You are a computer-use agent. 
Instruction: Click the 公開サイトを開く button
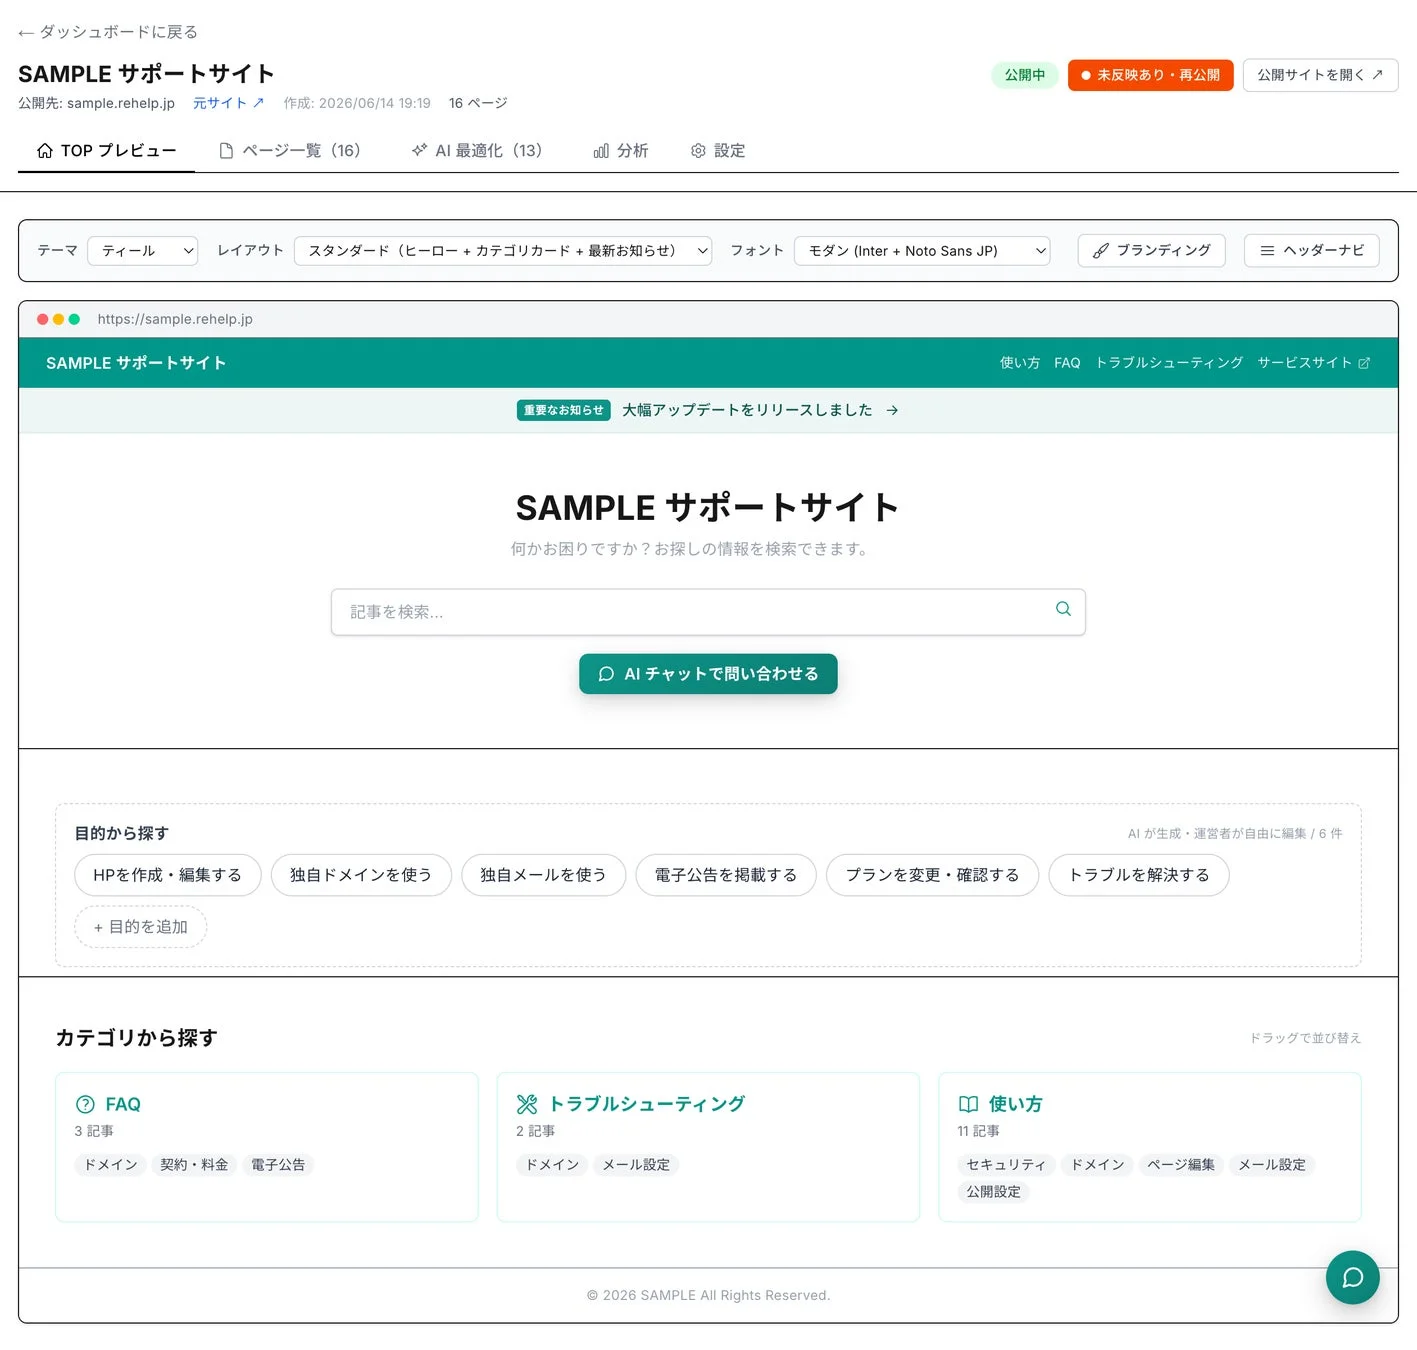coord(1320,75)
